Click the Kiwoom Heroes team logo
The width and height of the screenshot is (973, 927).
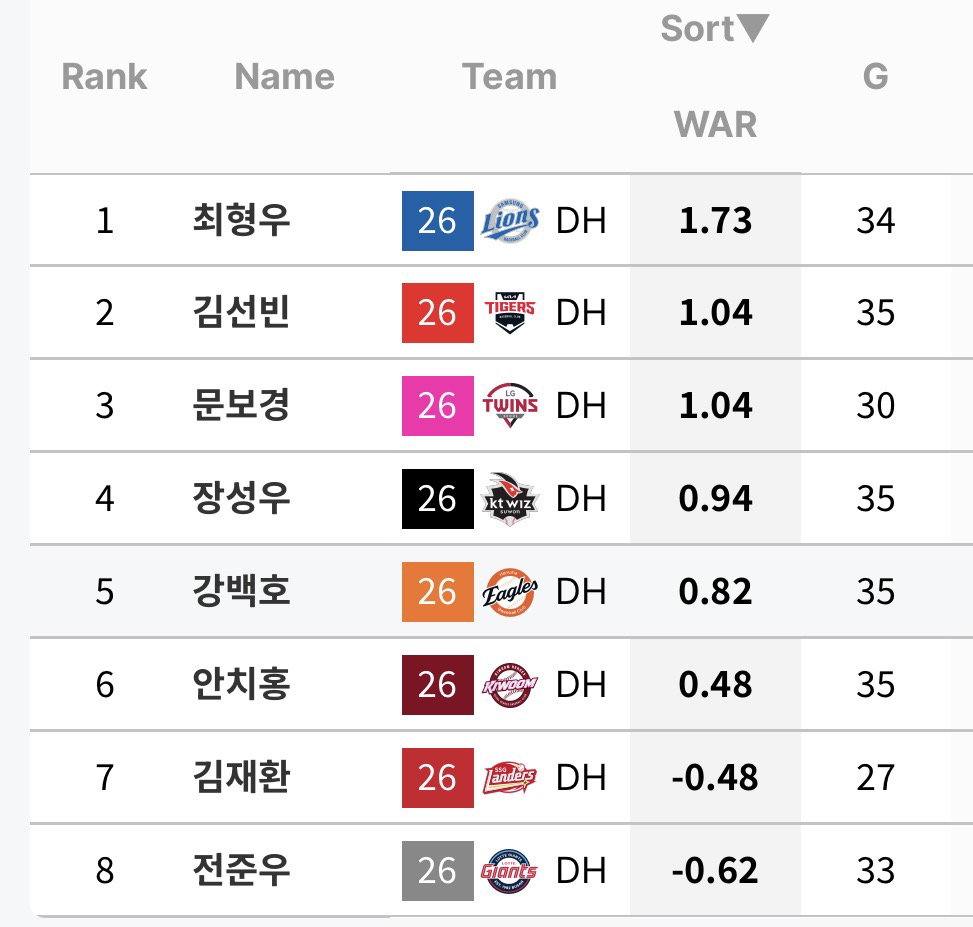click(510, 685)
